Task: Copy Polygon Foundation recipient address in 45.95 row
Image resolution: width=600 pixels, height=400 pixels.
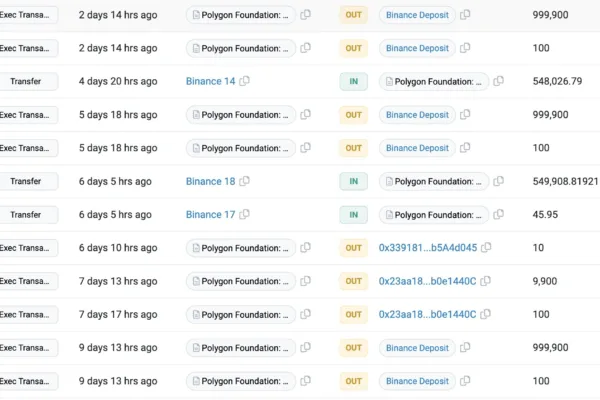Action: (498, 214)
